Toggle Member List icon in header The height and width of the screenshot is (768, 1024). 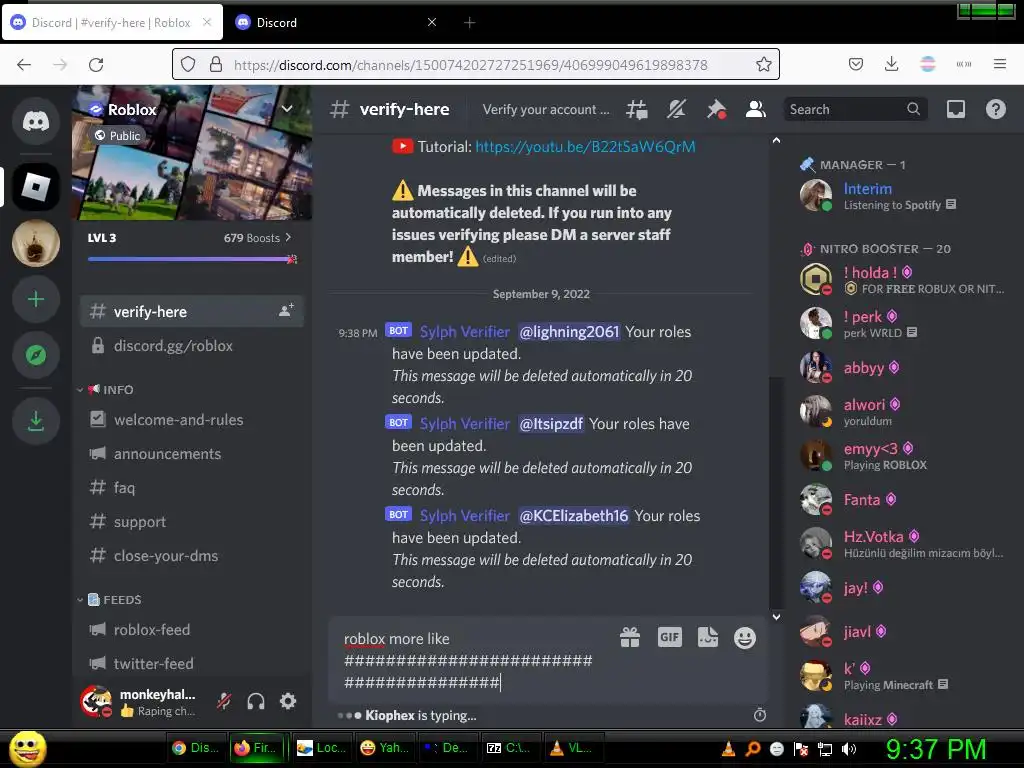pos(756,109)
